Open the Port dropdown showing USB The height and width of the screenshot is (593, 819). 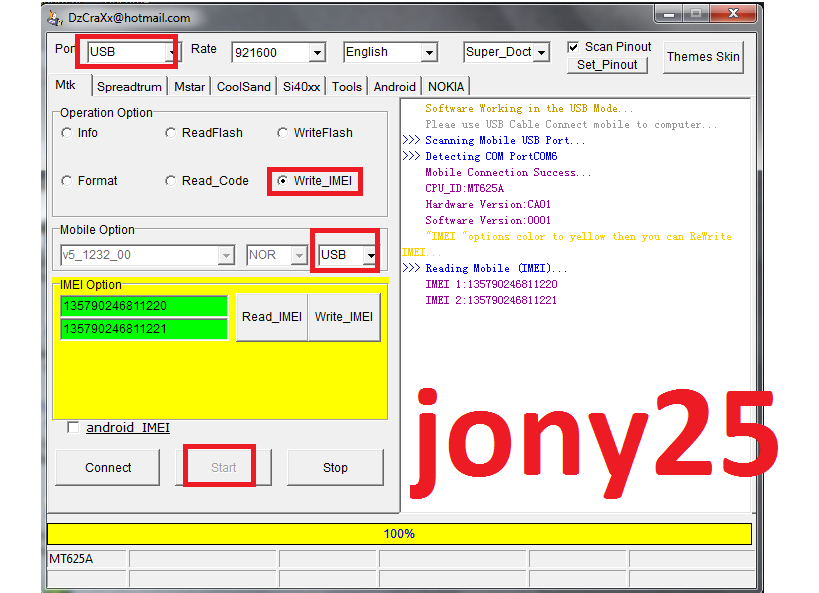point(171,52)
